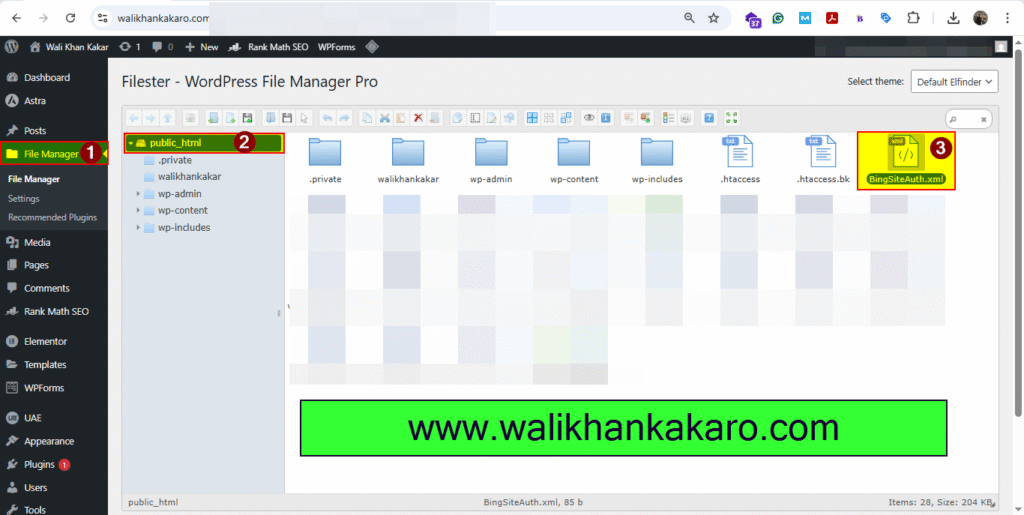Show file info with blue info icon
The width and height of the screenshot is (1024, 515).
606,118
